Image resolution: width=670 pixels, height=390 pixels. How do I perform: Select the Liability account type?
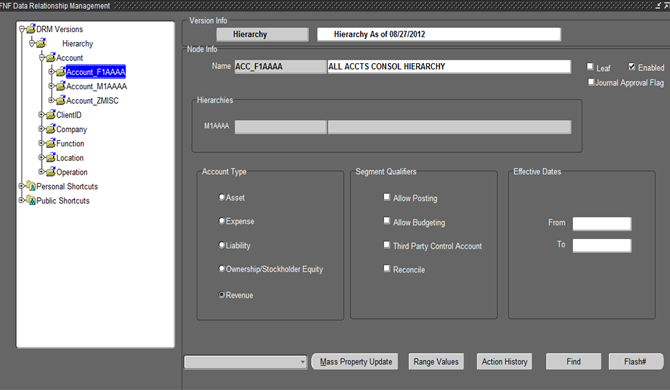221,245
